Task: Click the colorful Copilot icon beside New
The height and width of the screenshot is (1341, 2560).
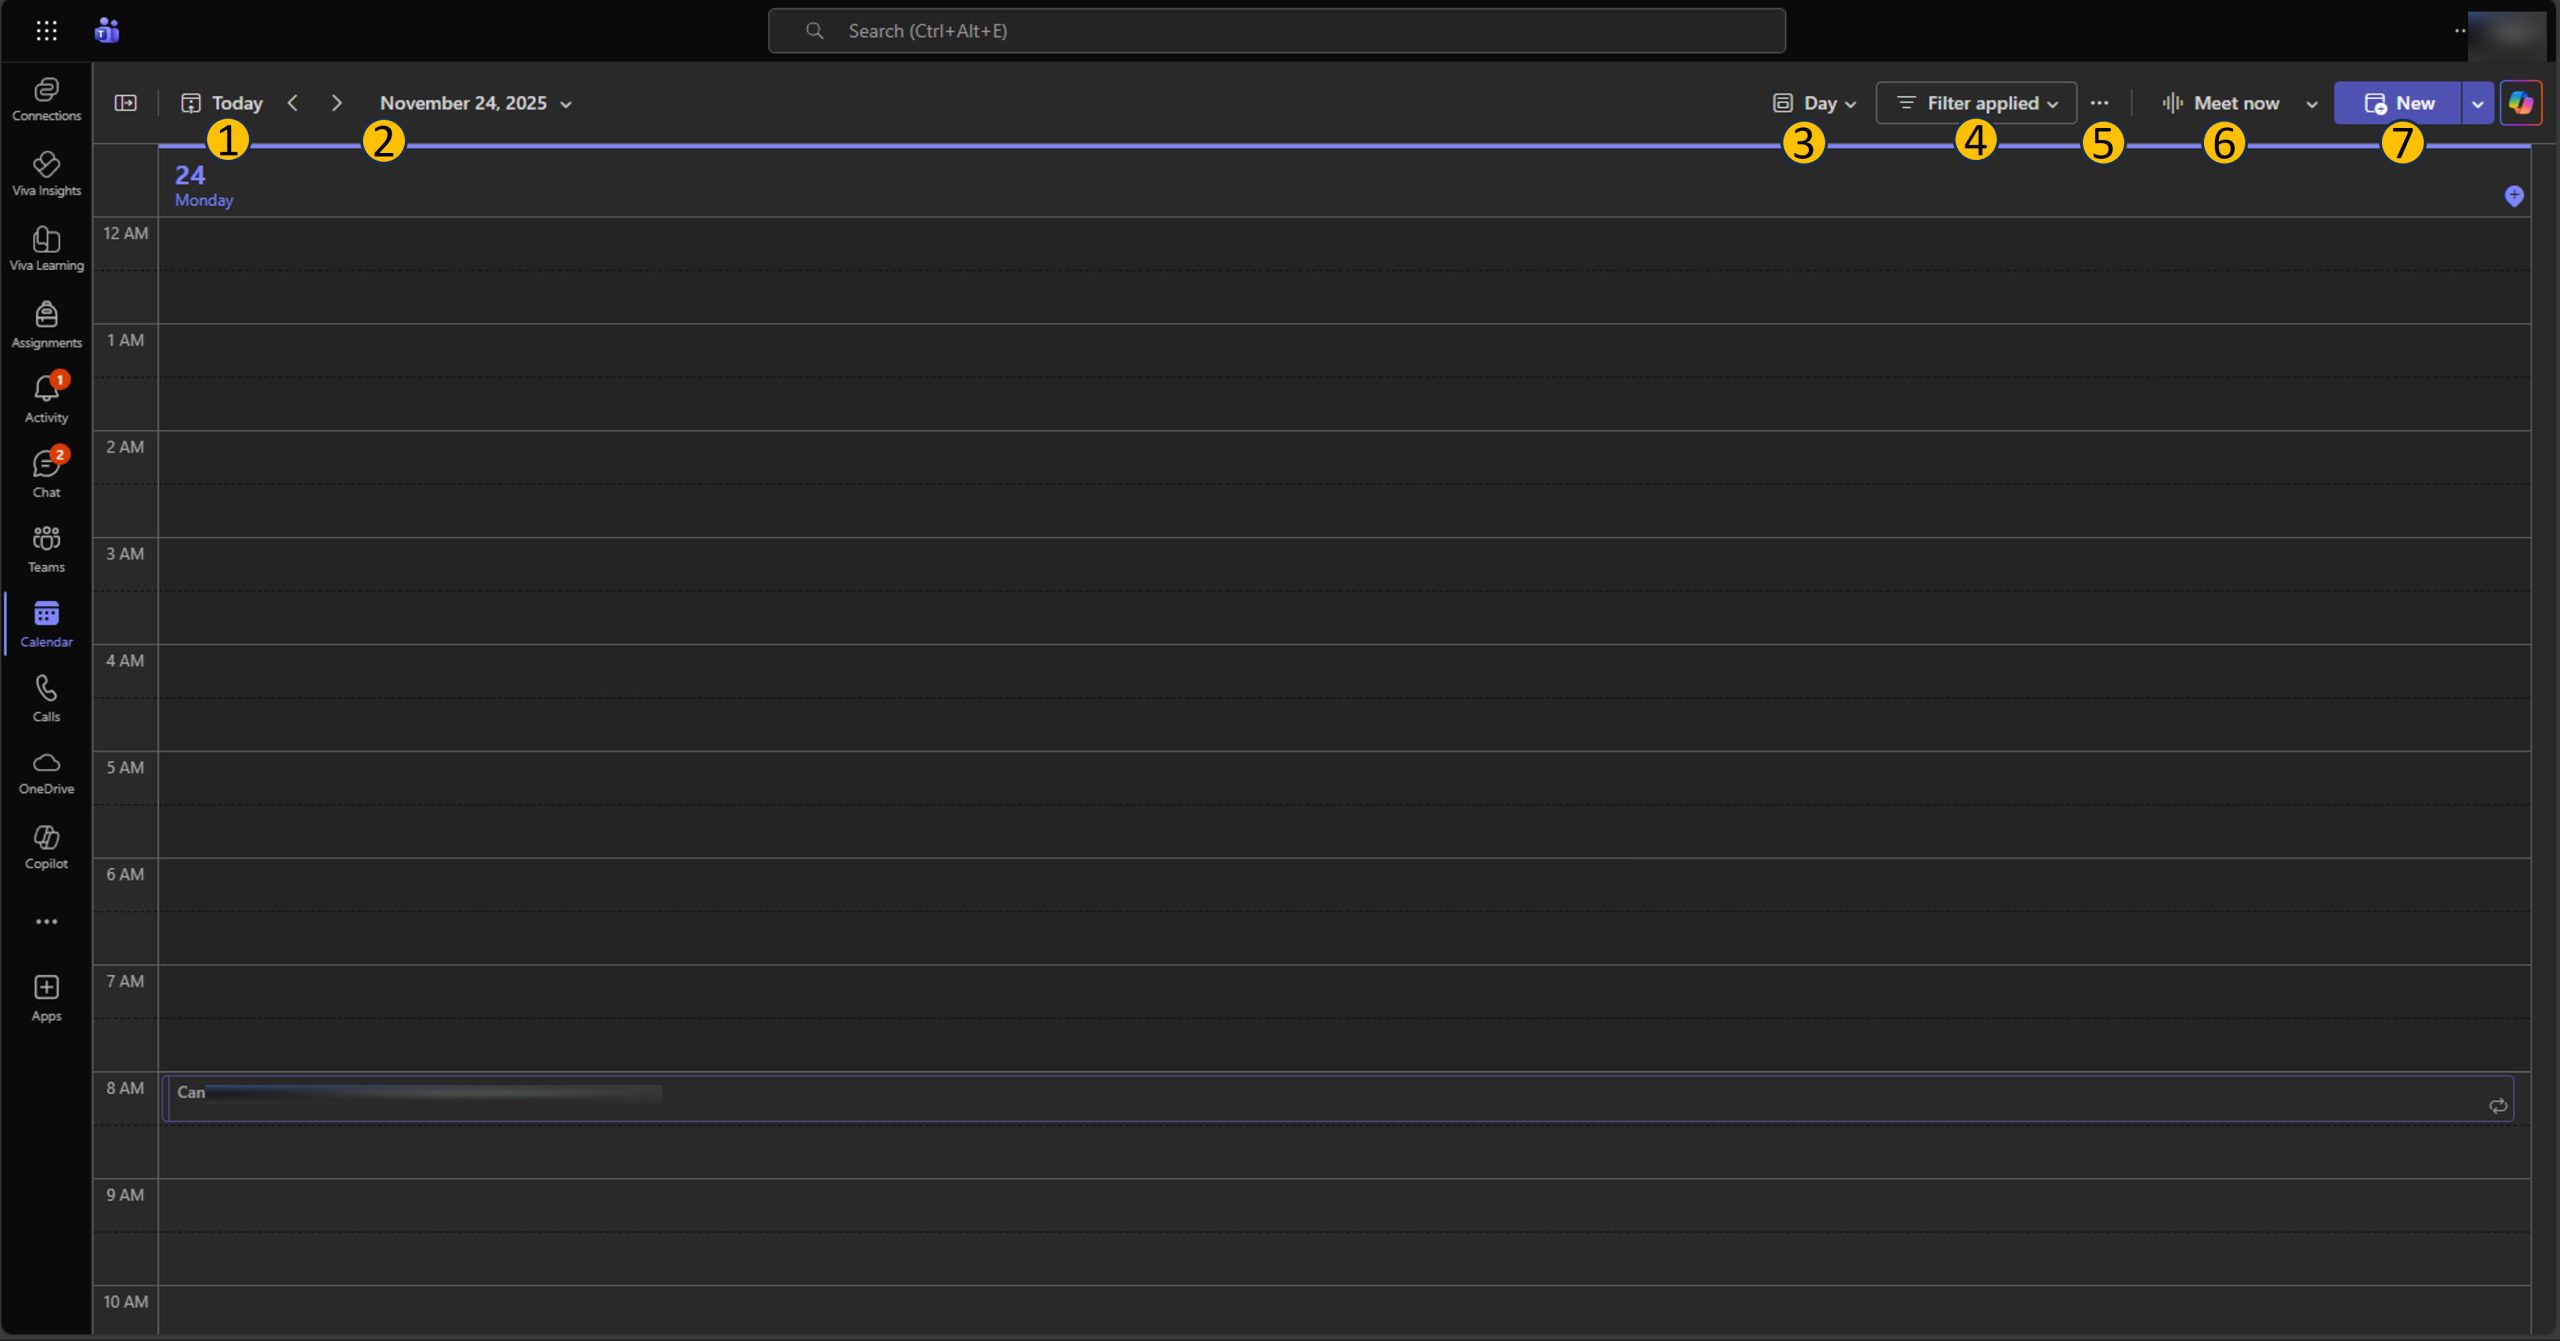Action: [x=2520, y=103]
